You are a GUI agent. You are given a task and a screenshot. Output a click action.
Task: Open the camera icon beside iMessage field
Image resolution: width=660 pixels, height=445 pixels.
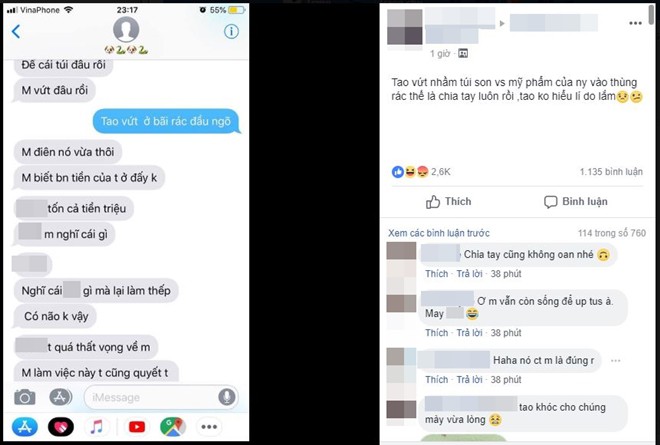click(25, 397)
